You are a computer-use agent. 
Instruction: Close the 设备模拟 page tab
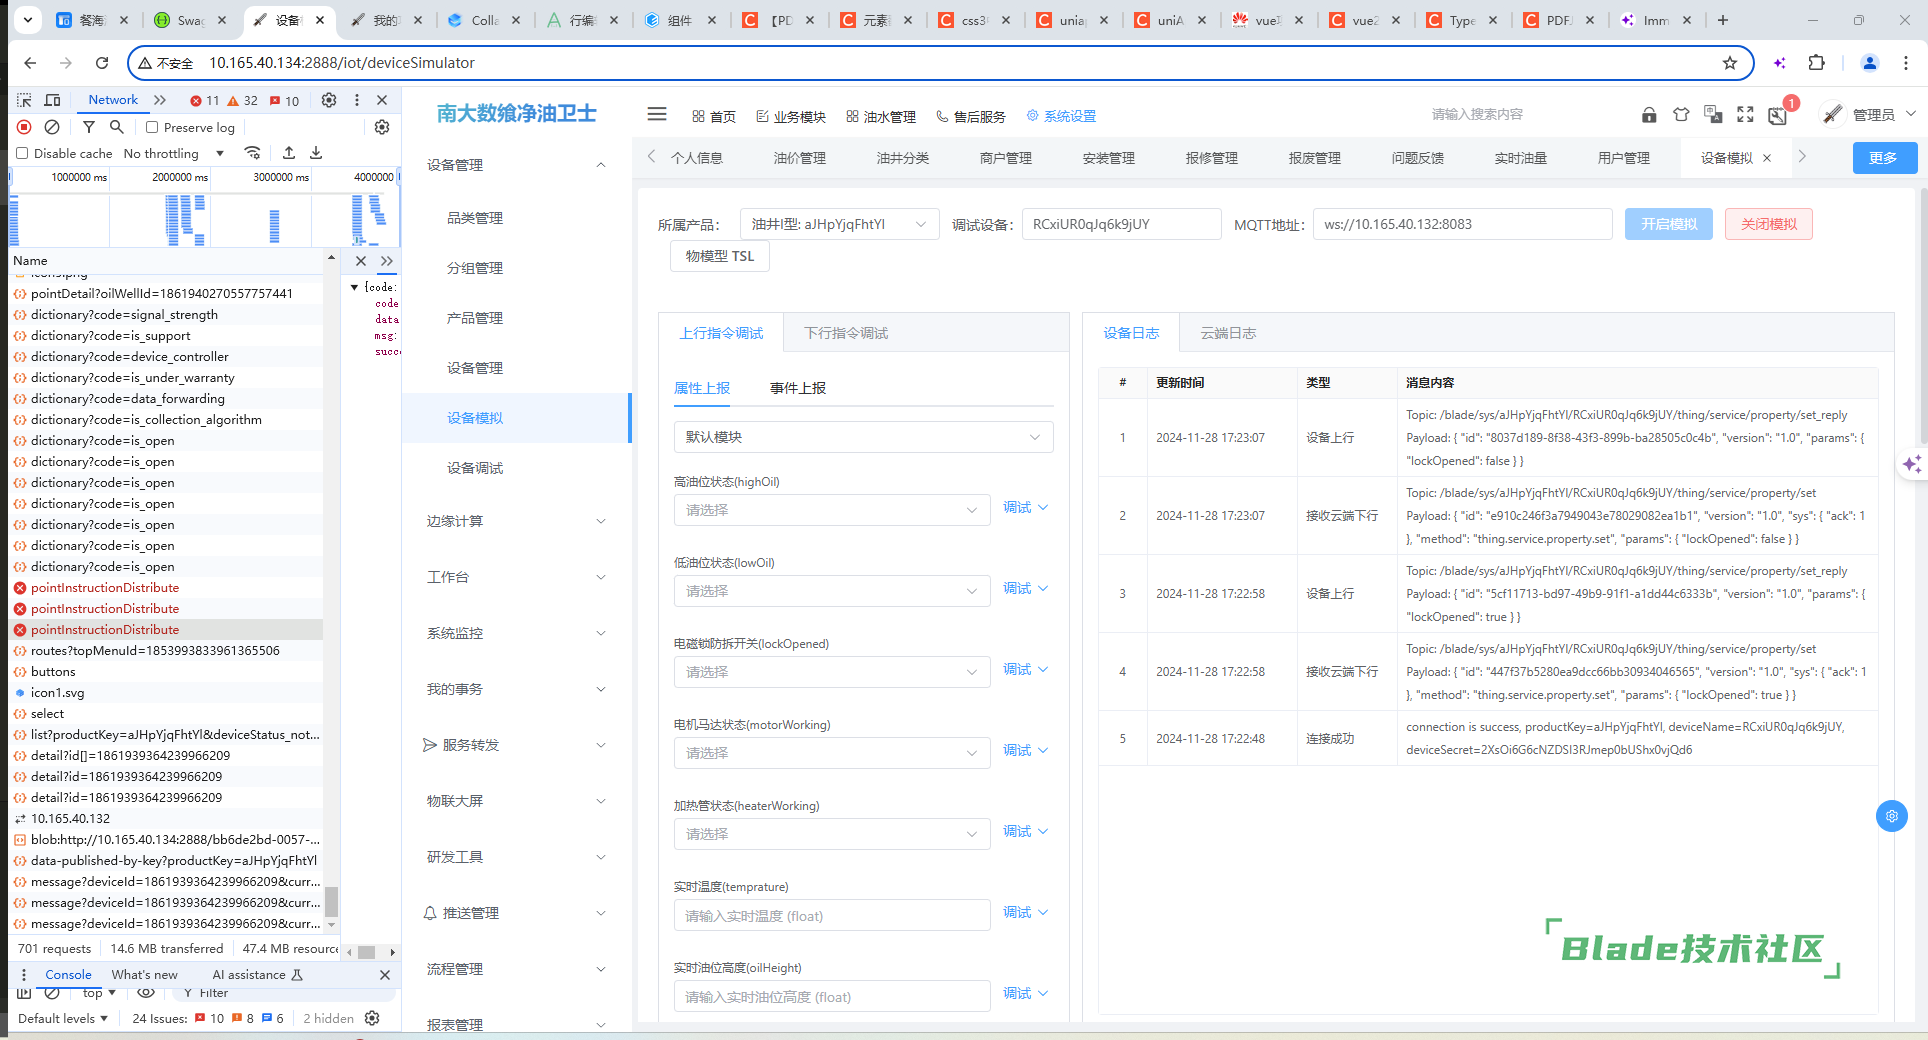point(1767,158)
